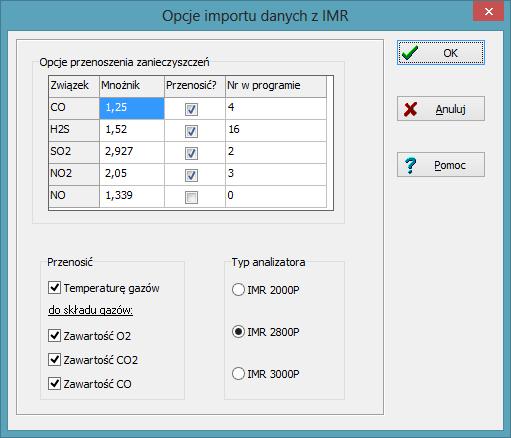Screen dimensions: 511x438
Task: Click program number cell 2 for SO2
Action: (x=276, y=152)
